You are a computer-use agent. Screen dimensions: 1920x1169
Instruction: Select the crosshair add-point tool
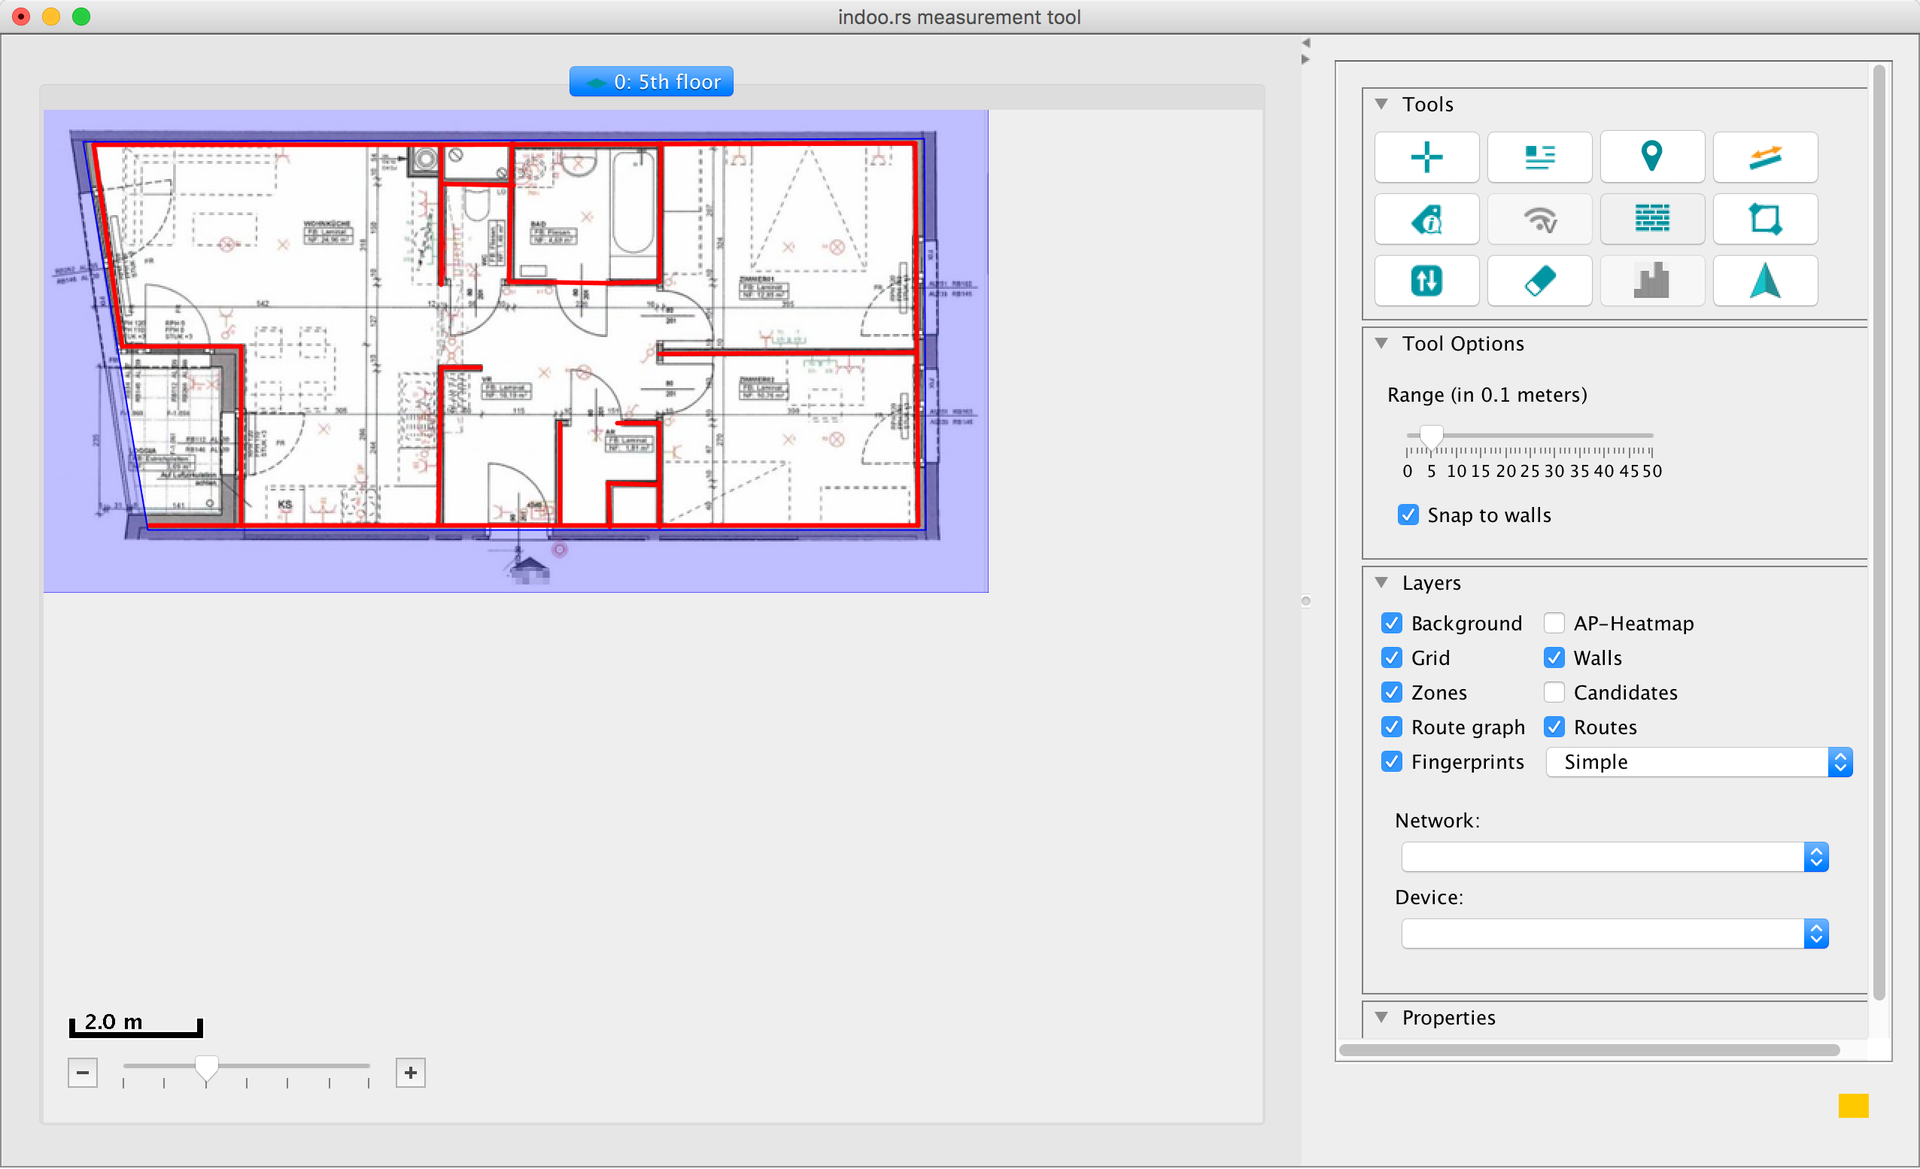pos(1426,157)
